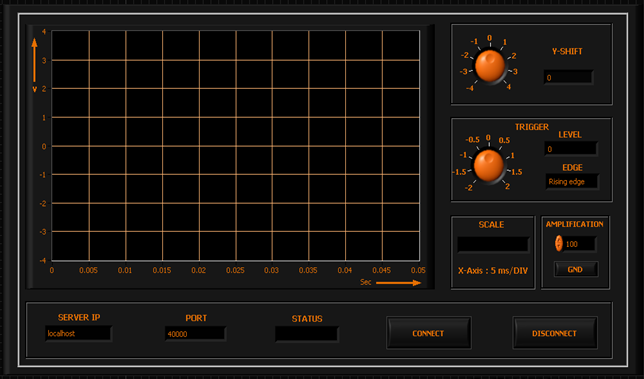Viewport: 644px width, 379px height.
Task: Open the EDGE dropdown showing Rising edge
Action: tap(572, 181)
